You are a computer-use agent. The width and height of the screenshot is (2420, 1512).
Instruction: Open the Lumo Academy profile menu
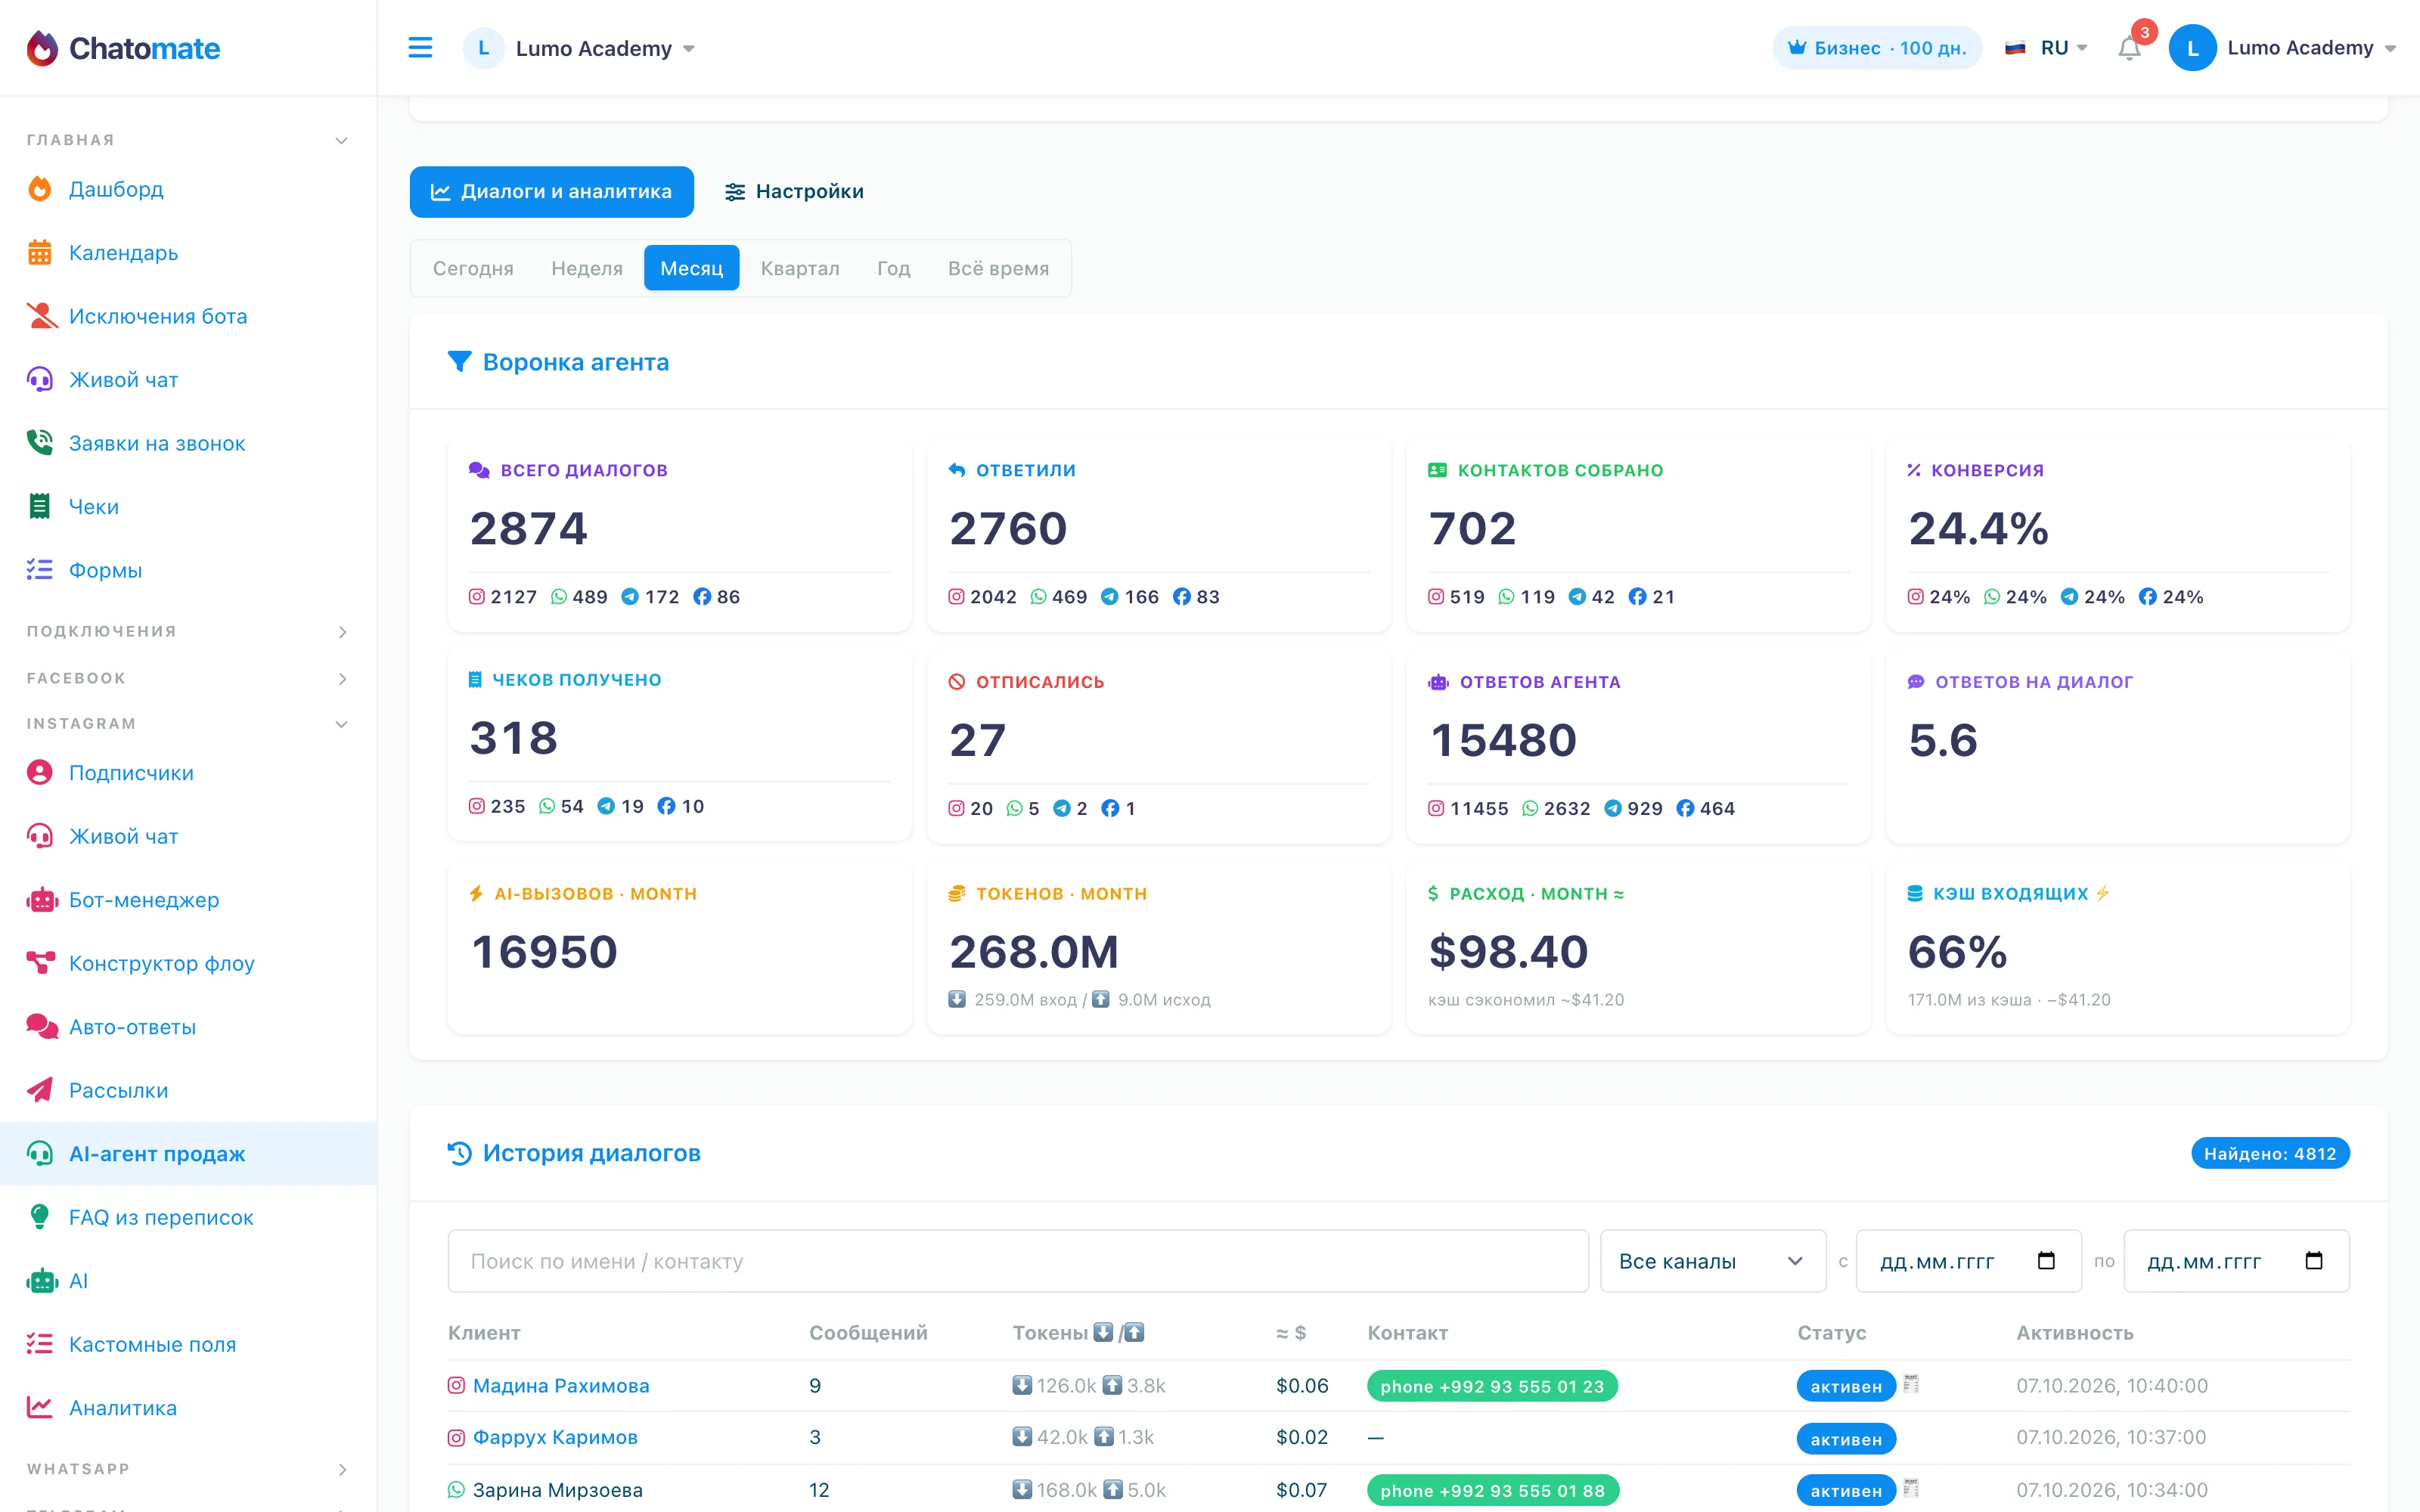[x=2283, y=48]
